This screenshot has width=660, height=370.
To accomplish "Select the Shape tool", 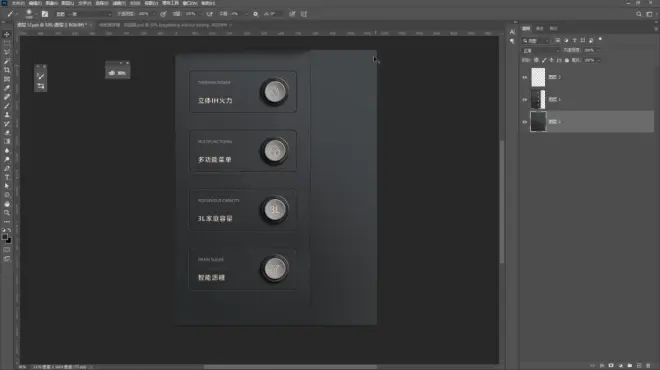I will pyautogui.click(x=7, y=195).
